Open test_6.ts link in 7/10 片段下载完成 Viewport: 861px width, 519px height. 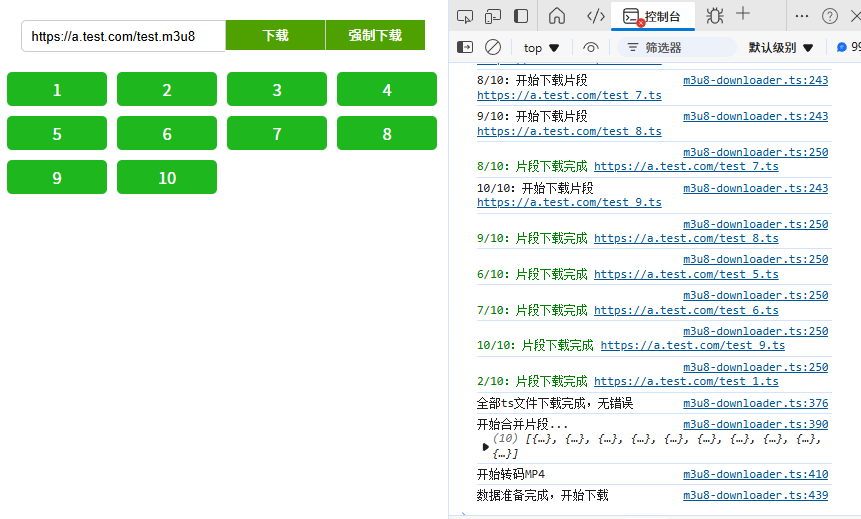[686, 310]
